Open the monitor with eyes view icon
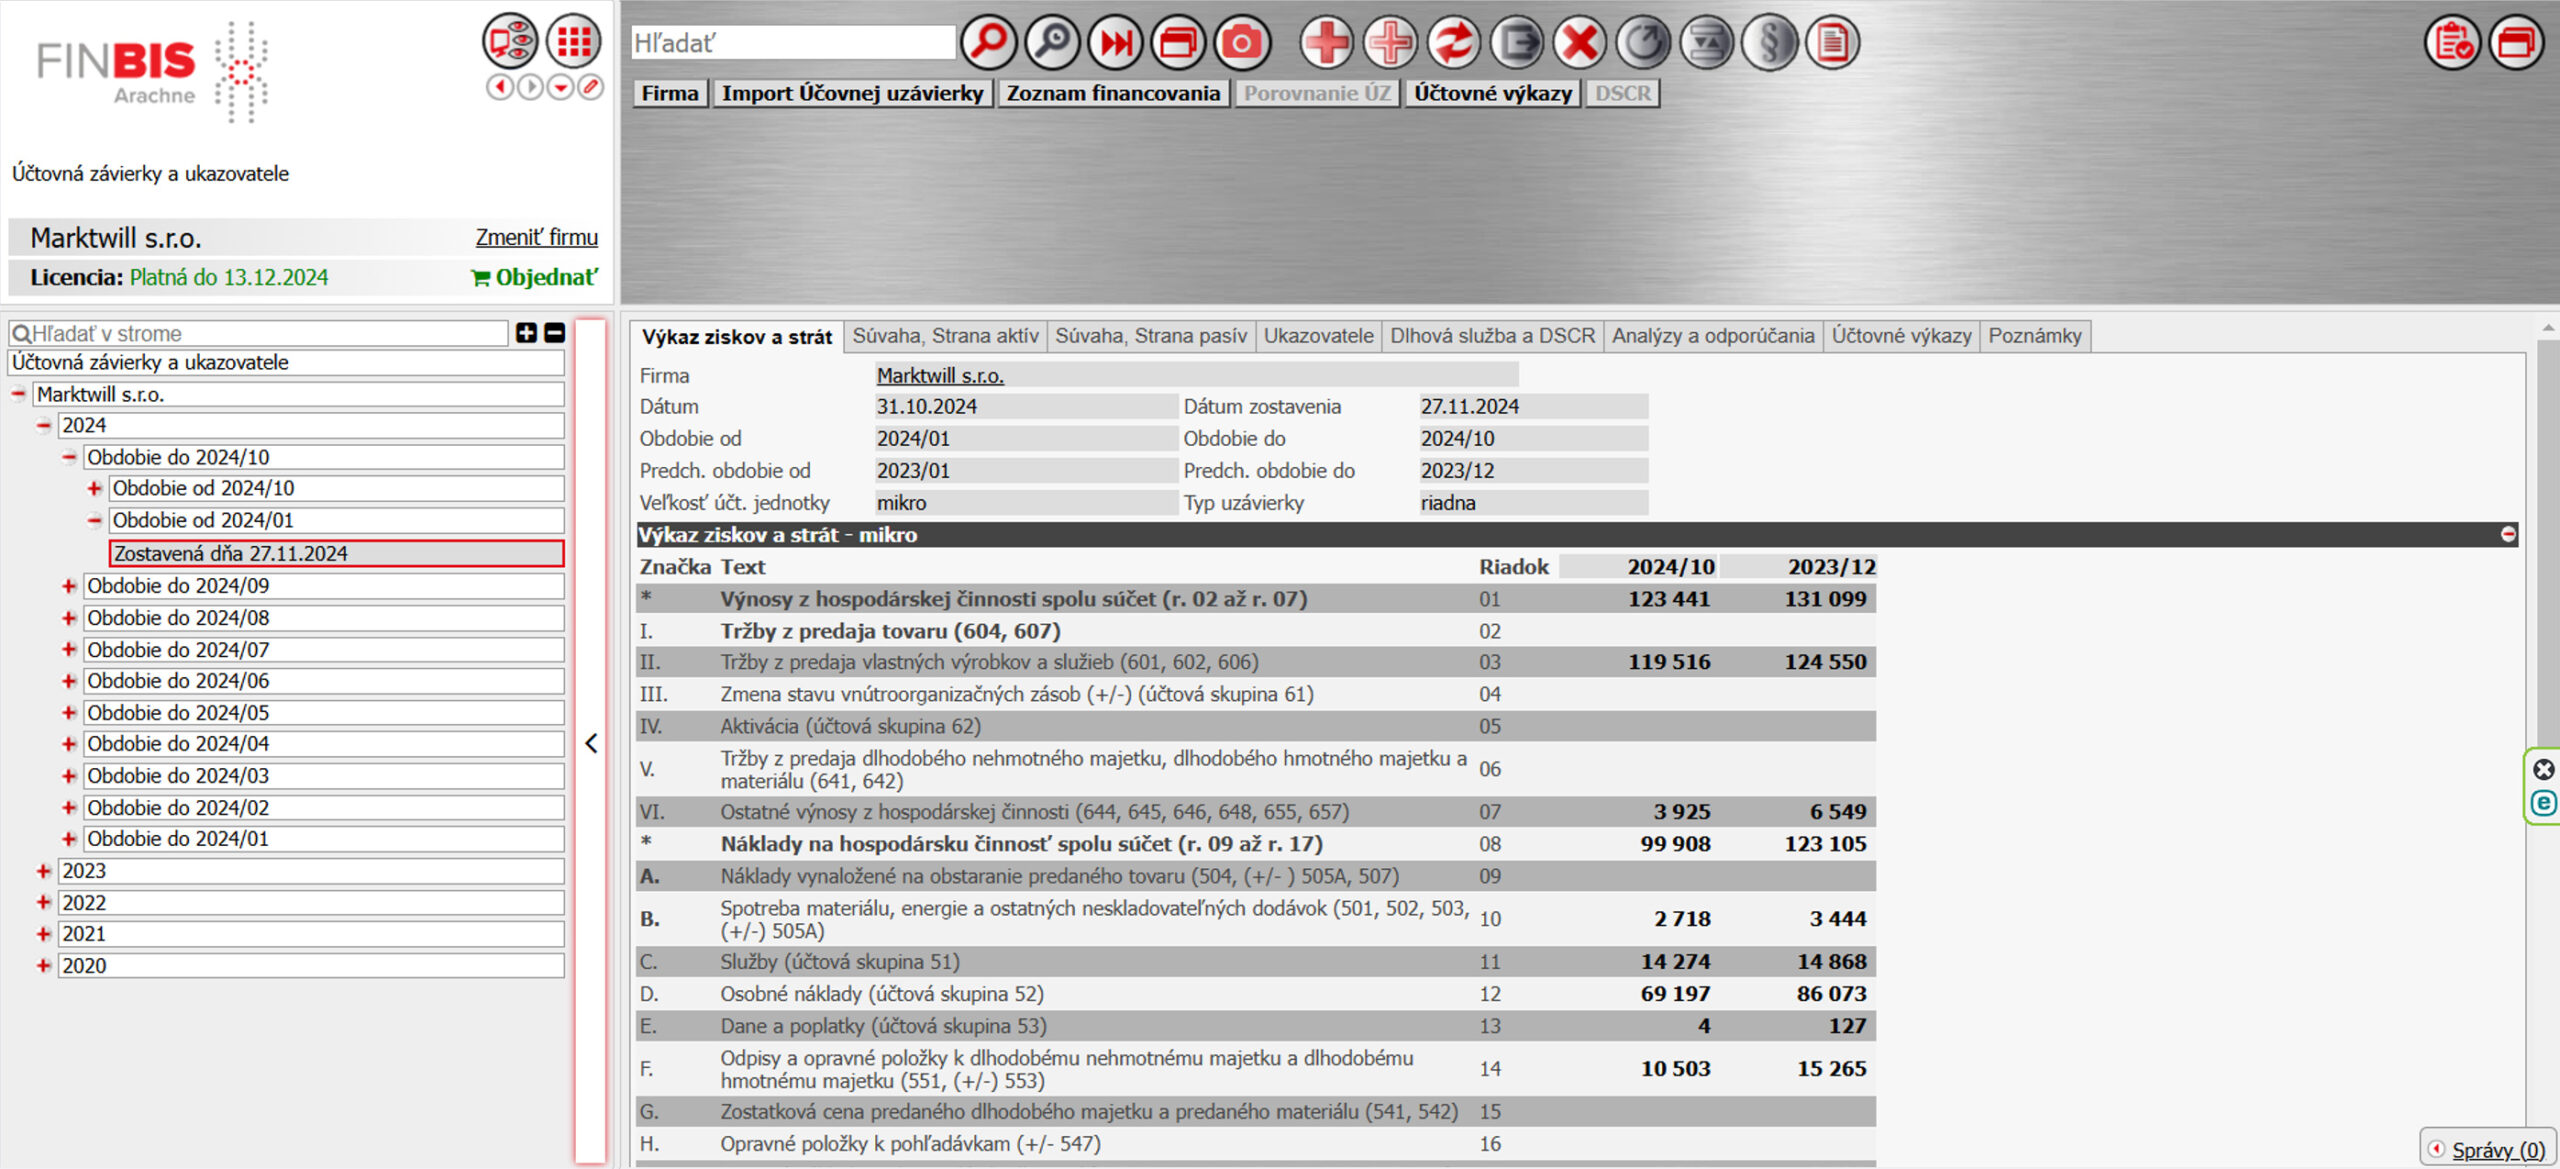Screen dimensions: 2560x1169 (x=510, y=41)
